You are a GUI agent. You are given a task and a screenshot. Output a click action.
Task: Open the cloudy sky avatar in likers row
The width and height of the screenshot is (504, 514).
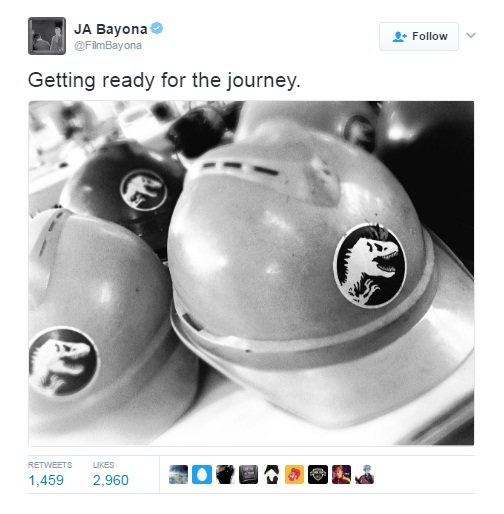point(178,474)
